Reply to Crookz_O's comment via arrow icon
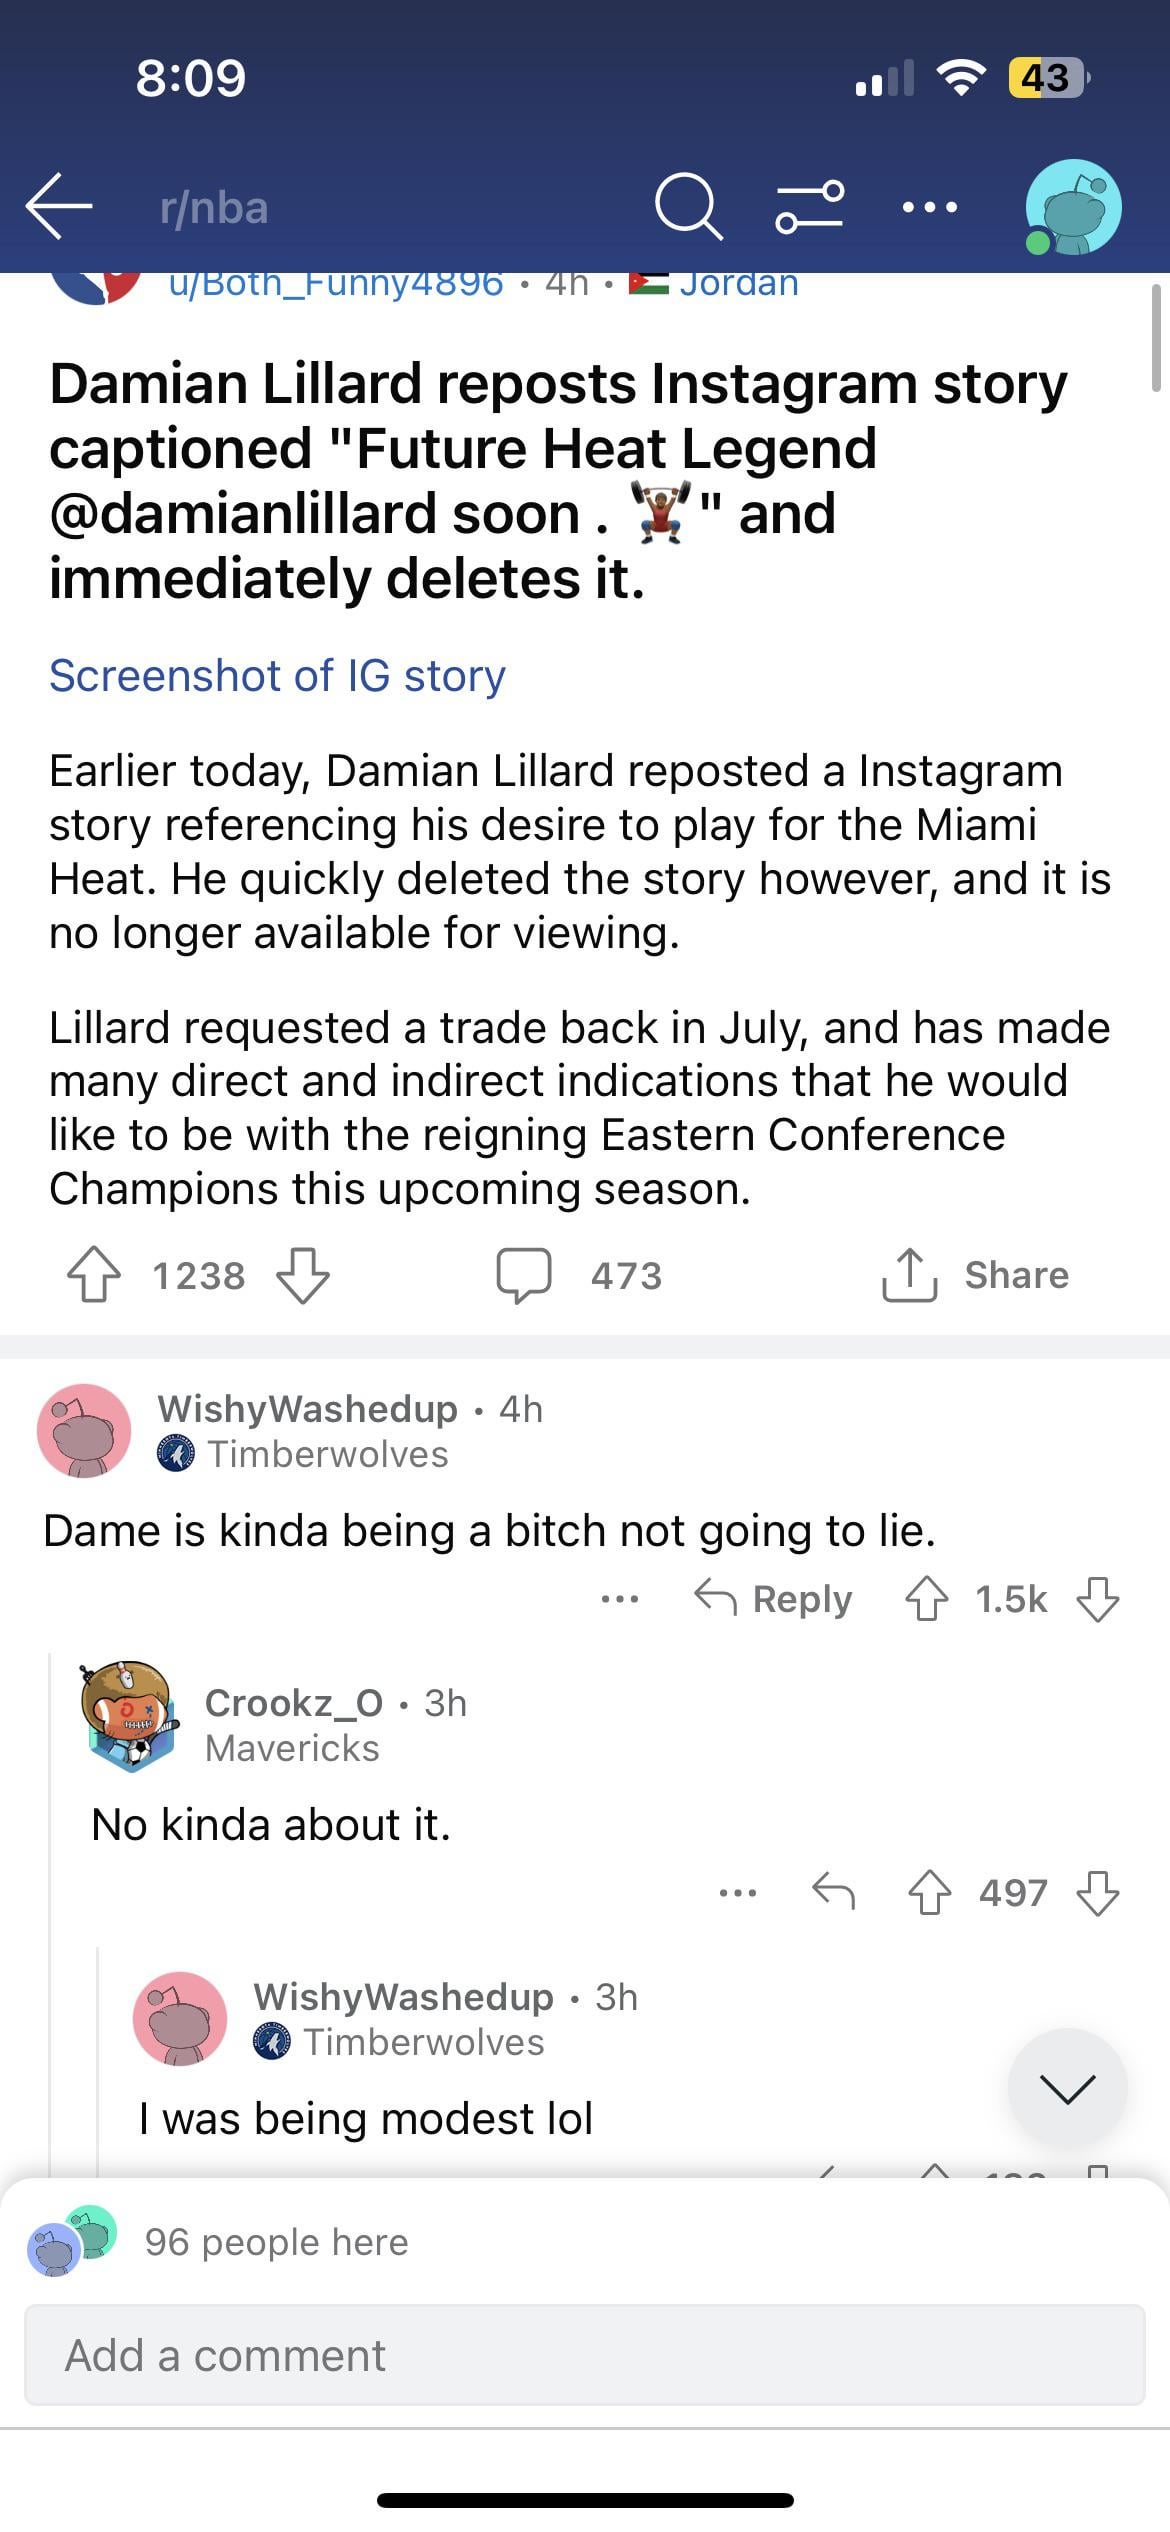The height and width of the screenshot is (2532, 1170). (x=833, y=1892)
